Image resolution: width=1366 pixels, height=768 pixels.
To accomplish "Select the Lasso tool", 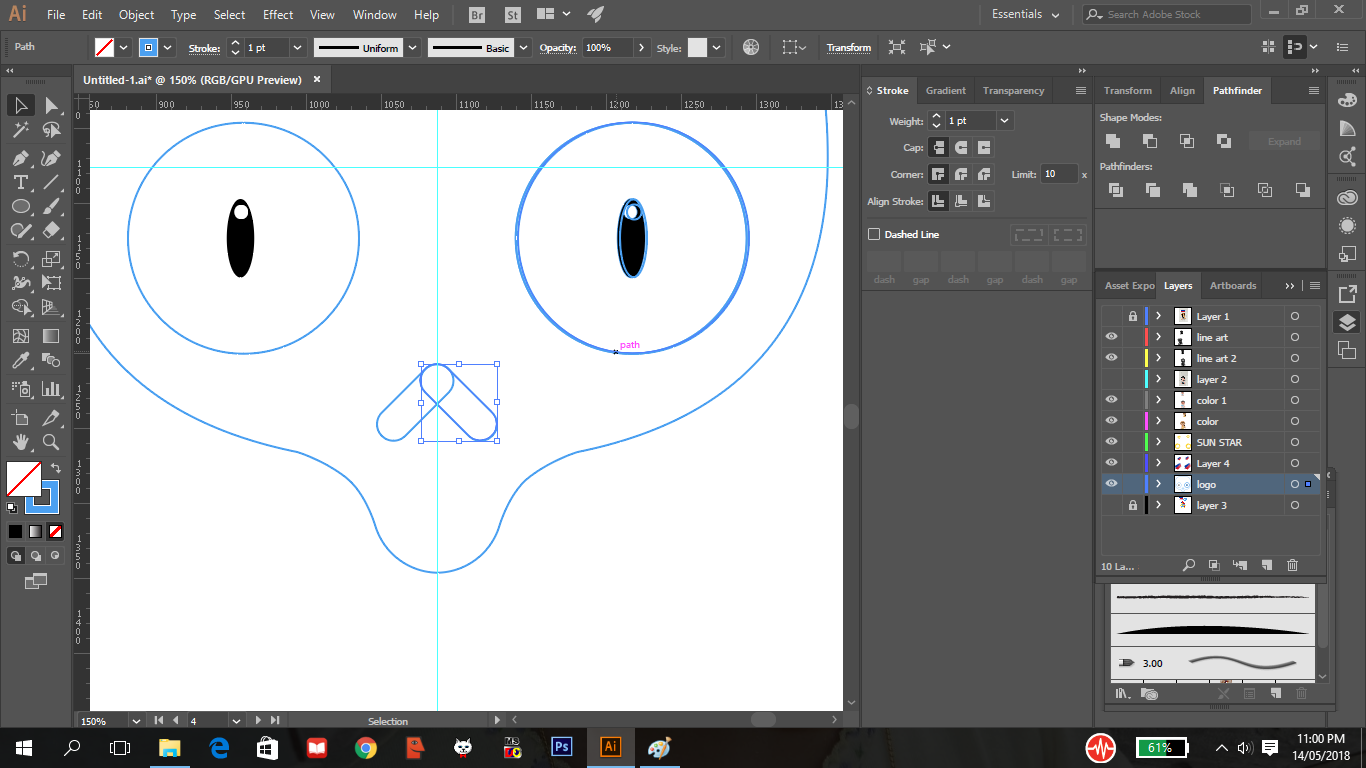I will [x=51, y=131].
